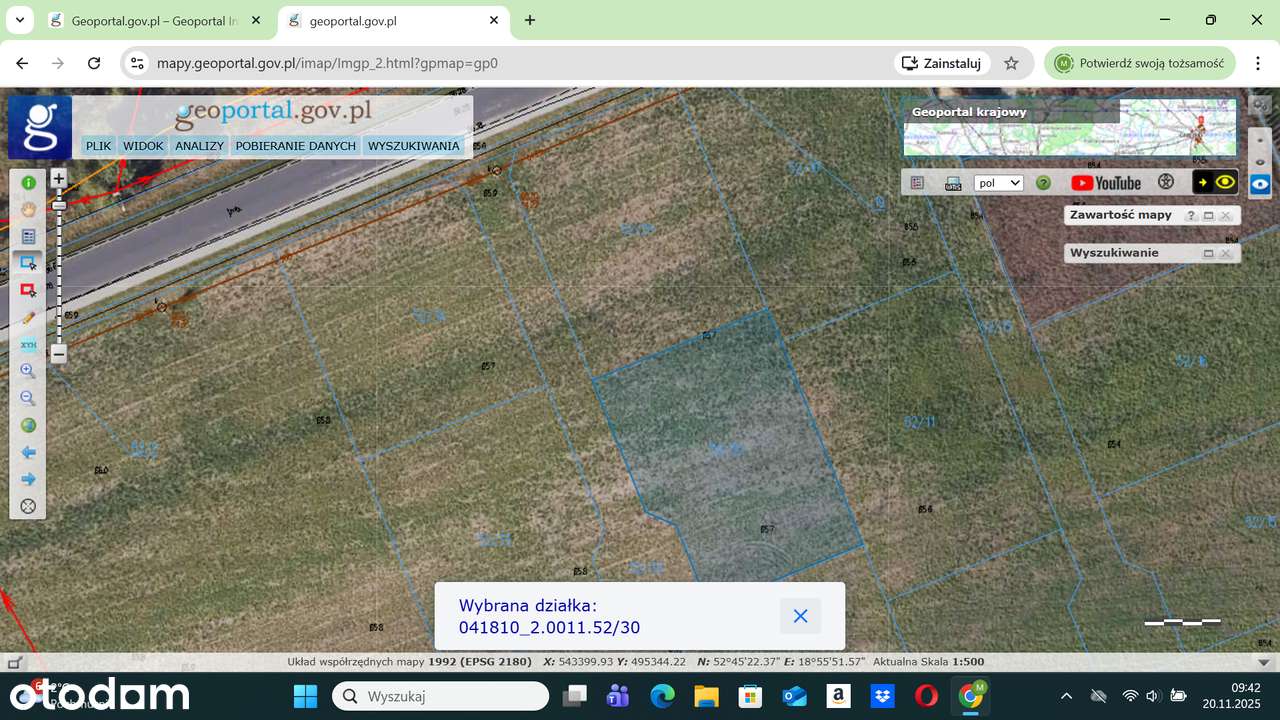Open the language dropdown showing 'pol'
Image resolution: width=1280 pixels, height=720 pixels.
(x=998, y=183)
